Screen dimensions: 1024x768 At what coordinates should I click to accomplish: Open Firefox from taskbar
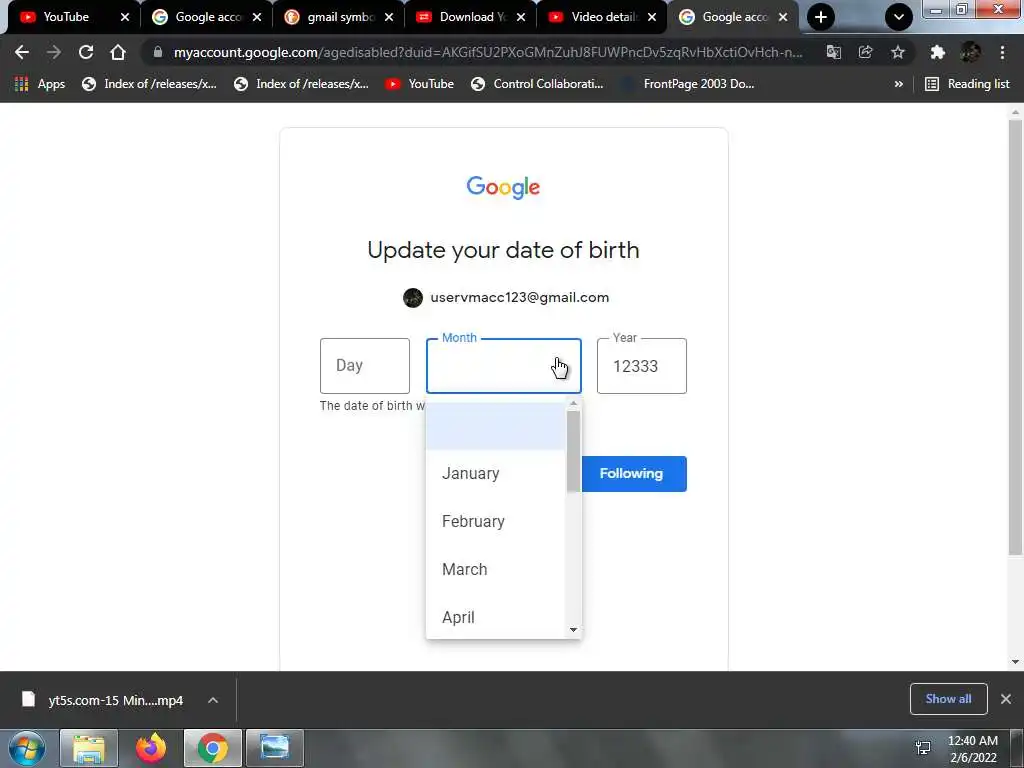[x=151, y=748]
